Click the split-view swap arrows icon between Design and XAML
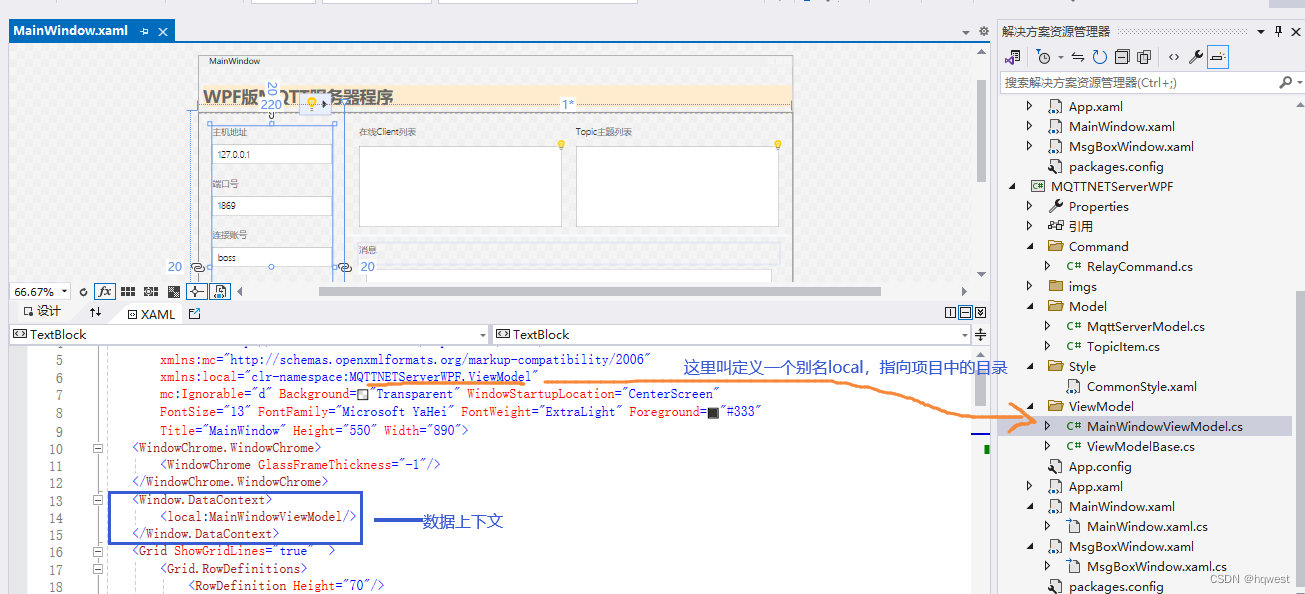This screenshot has height=594, width=1305. pos(96,312)
